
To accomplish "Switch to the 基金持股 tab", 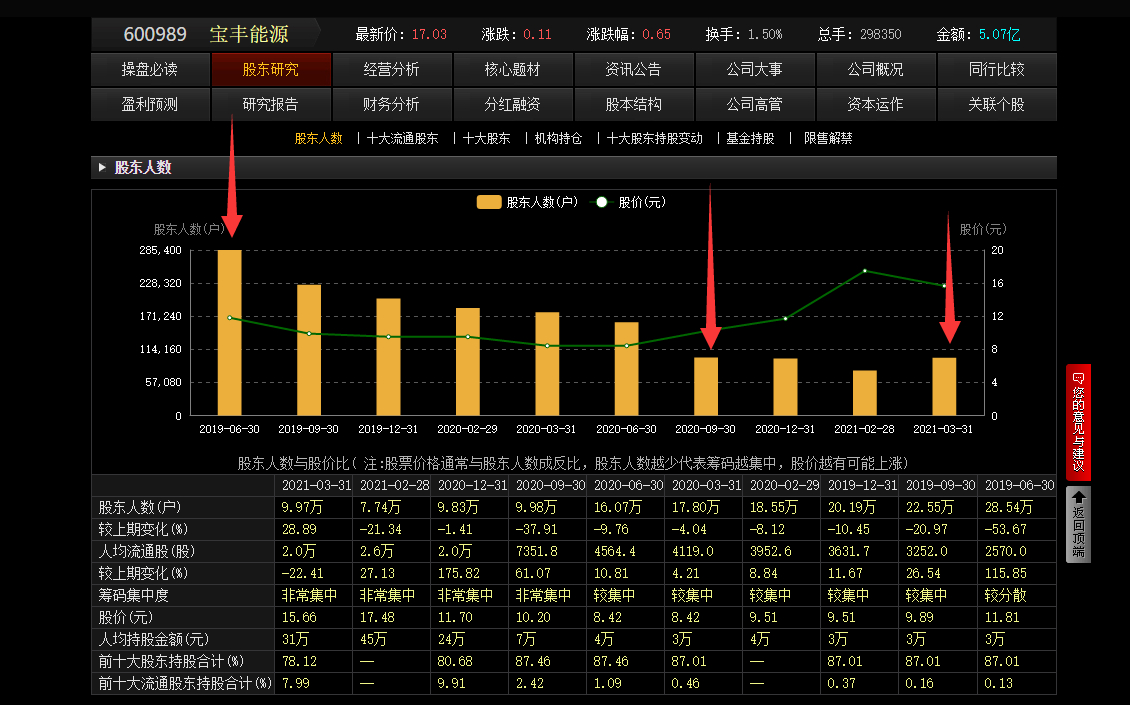I will pos(750,138).
